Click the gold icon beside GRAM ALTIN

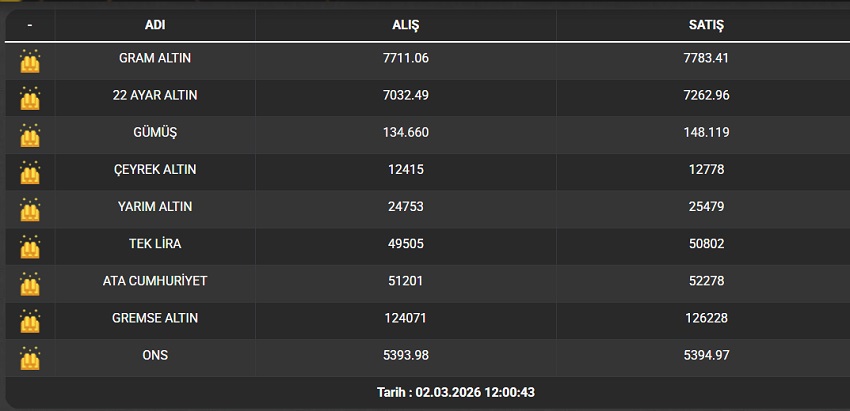coord(30,60)
